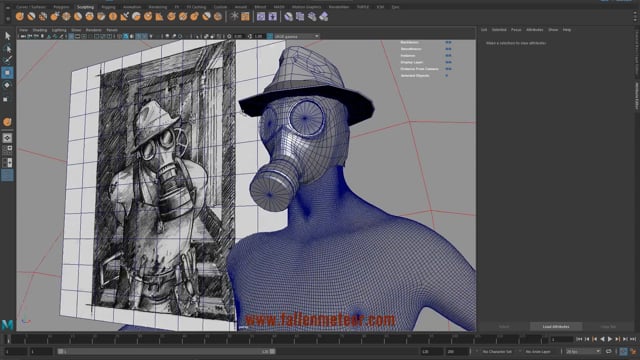This screenshot has width=640, height=360.
Task: Select the Sculpt brush on the Sculpting shelf
Action: (x=20, y=17)
